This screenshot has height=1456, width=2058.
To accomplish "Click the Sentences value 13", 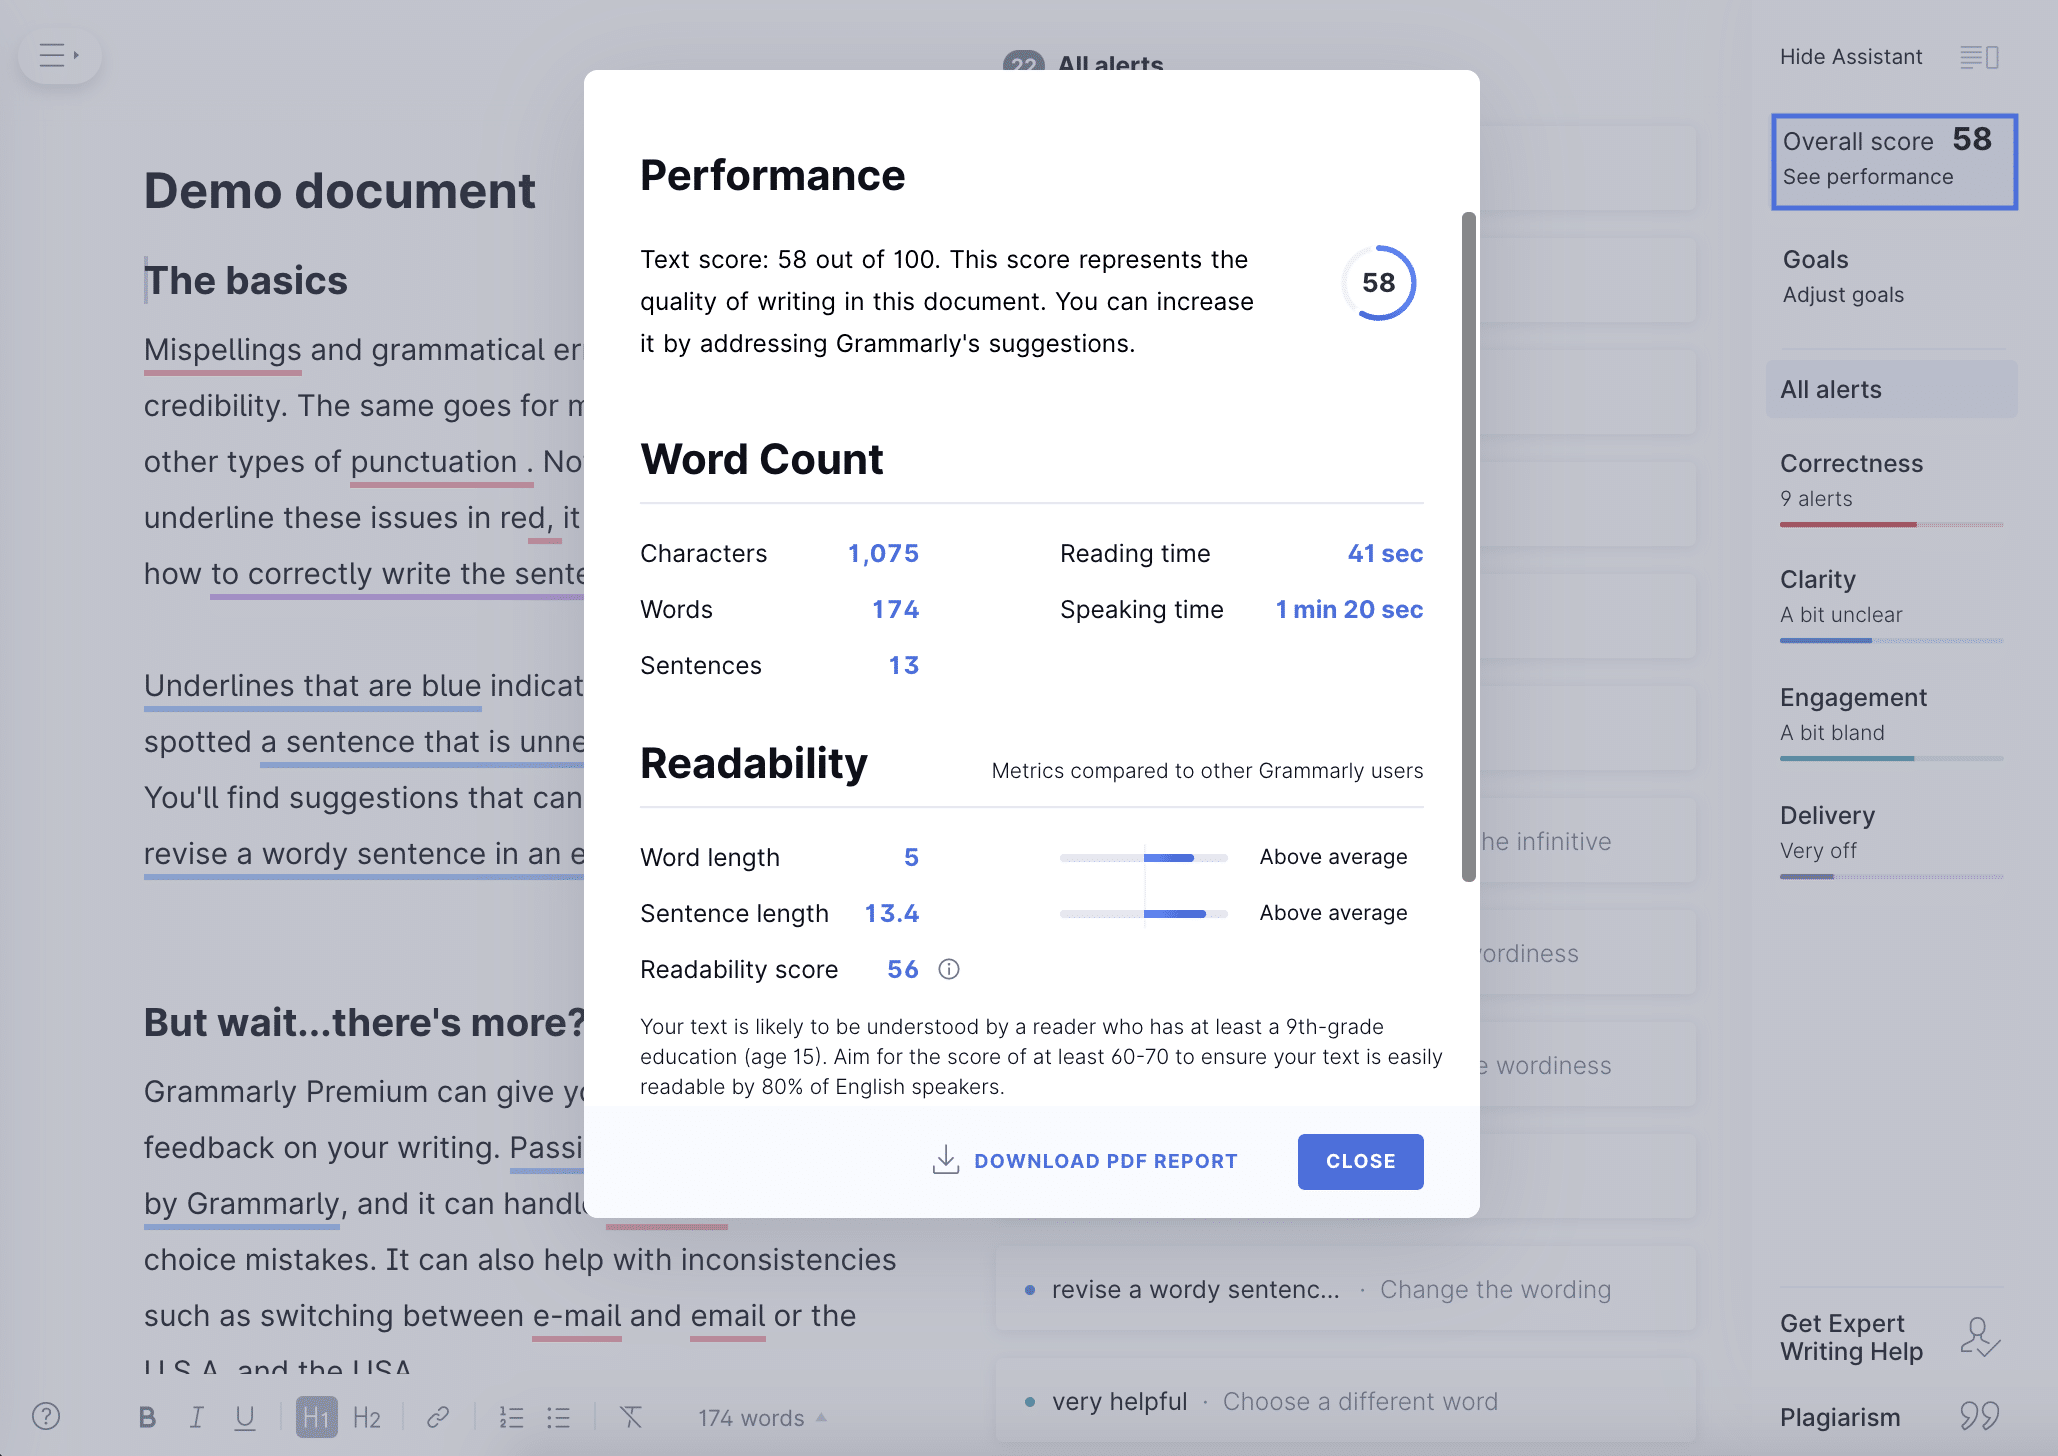I will click(904, 665).
